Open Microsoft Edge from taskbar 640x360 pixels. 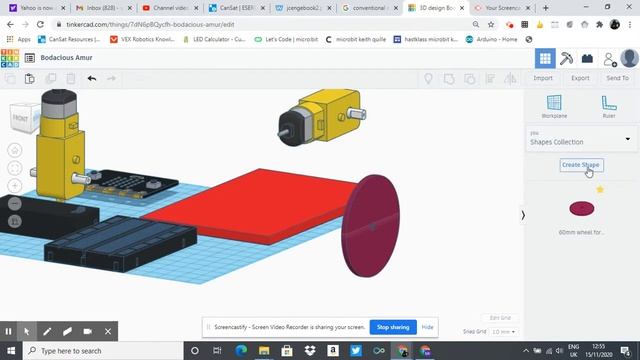pos(241,351)
